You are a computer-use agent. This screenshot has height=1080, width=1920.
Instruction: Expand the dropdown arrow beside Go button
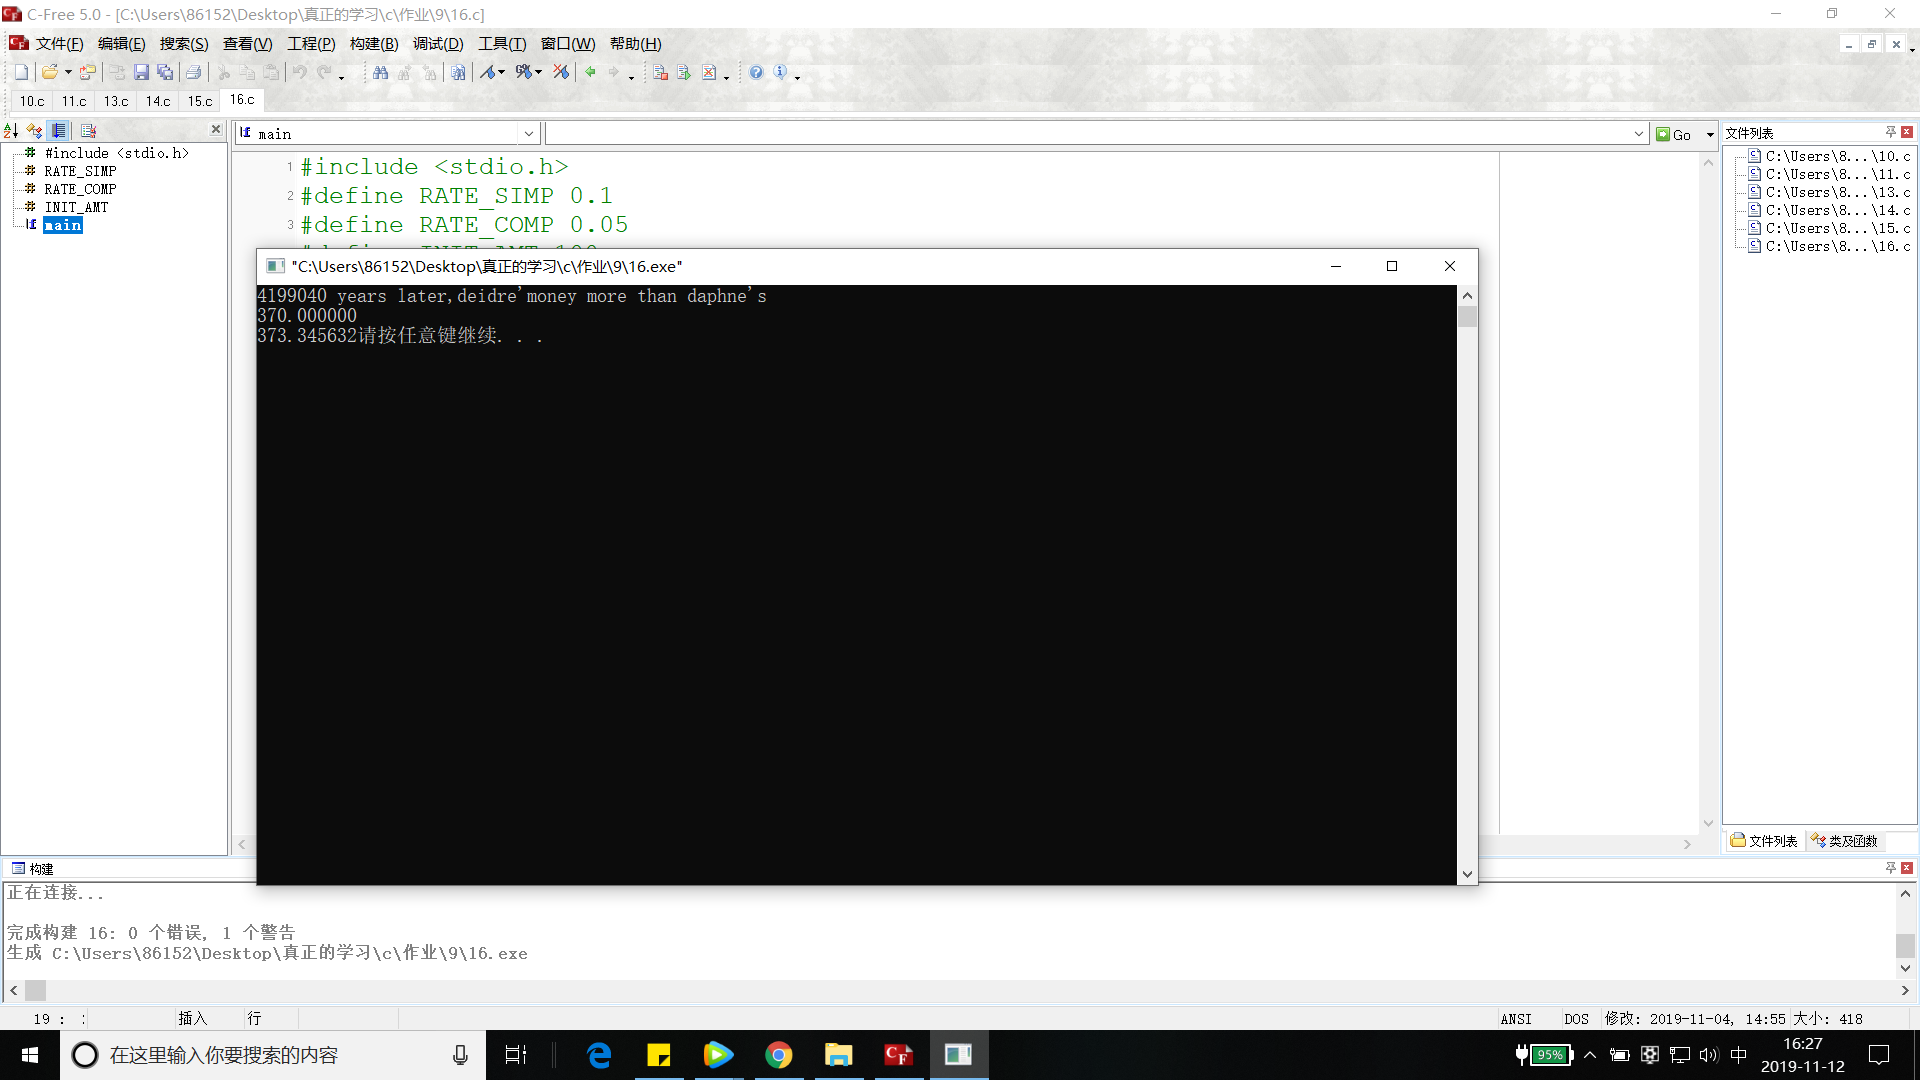coord(1710,135)
